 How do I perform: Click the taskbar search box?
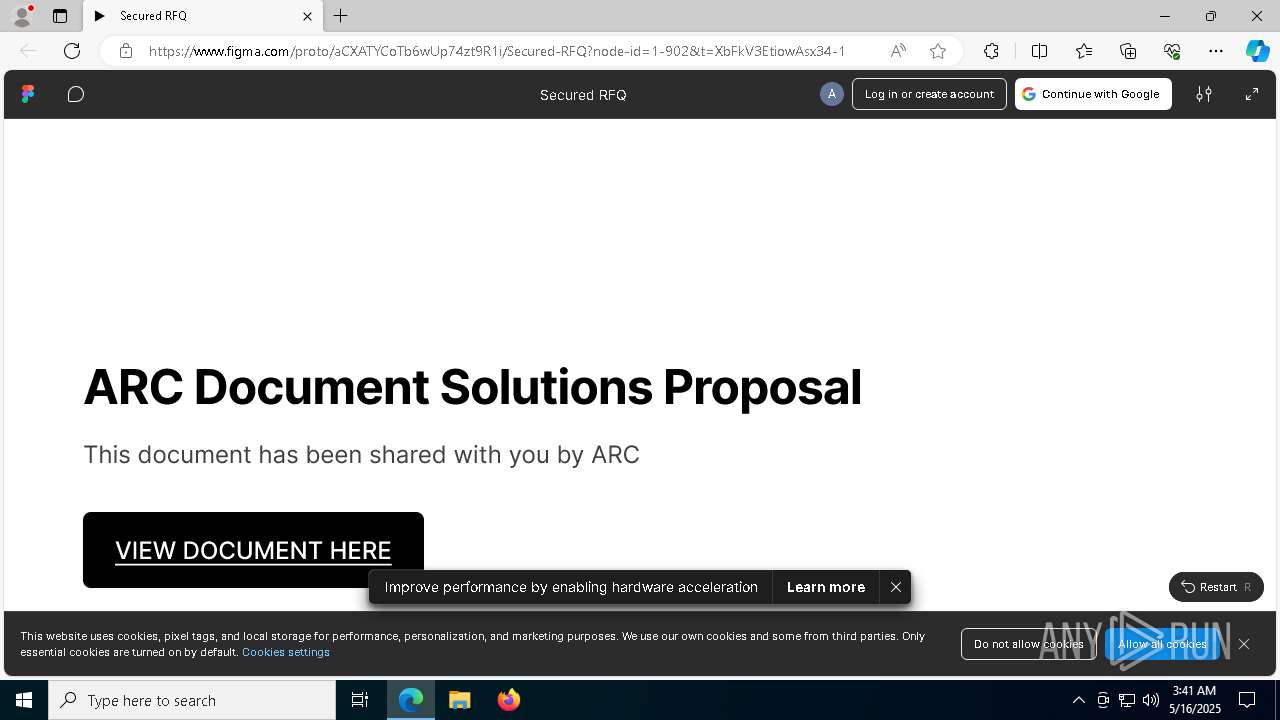coord(192,700)
